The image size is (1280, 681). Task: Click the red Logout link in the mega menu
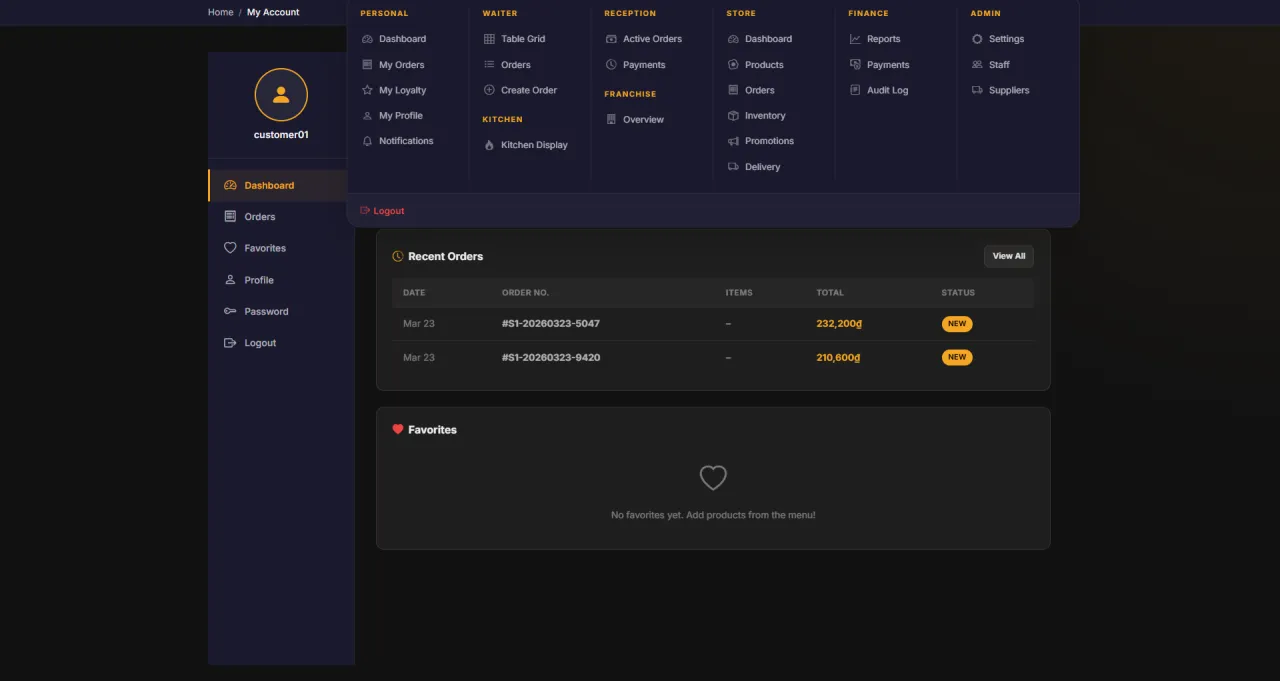point(382,211)
